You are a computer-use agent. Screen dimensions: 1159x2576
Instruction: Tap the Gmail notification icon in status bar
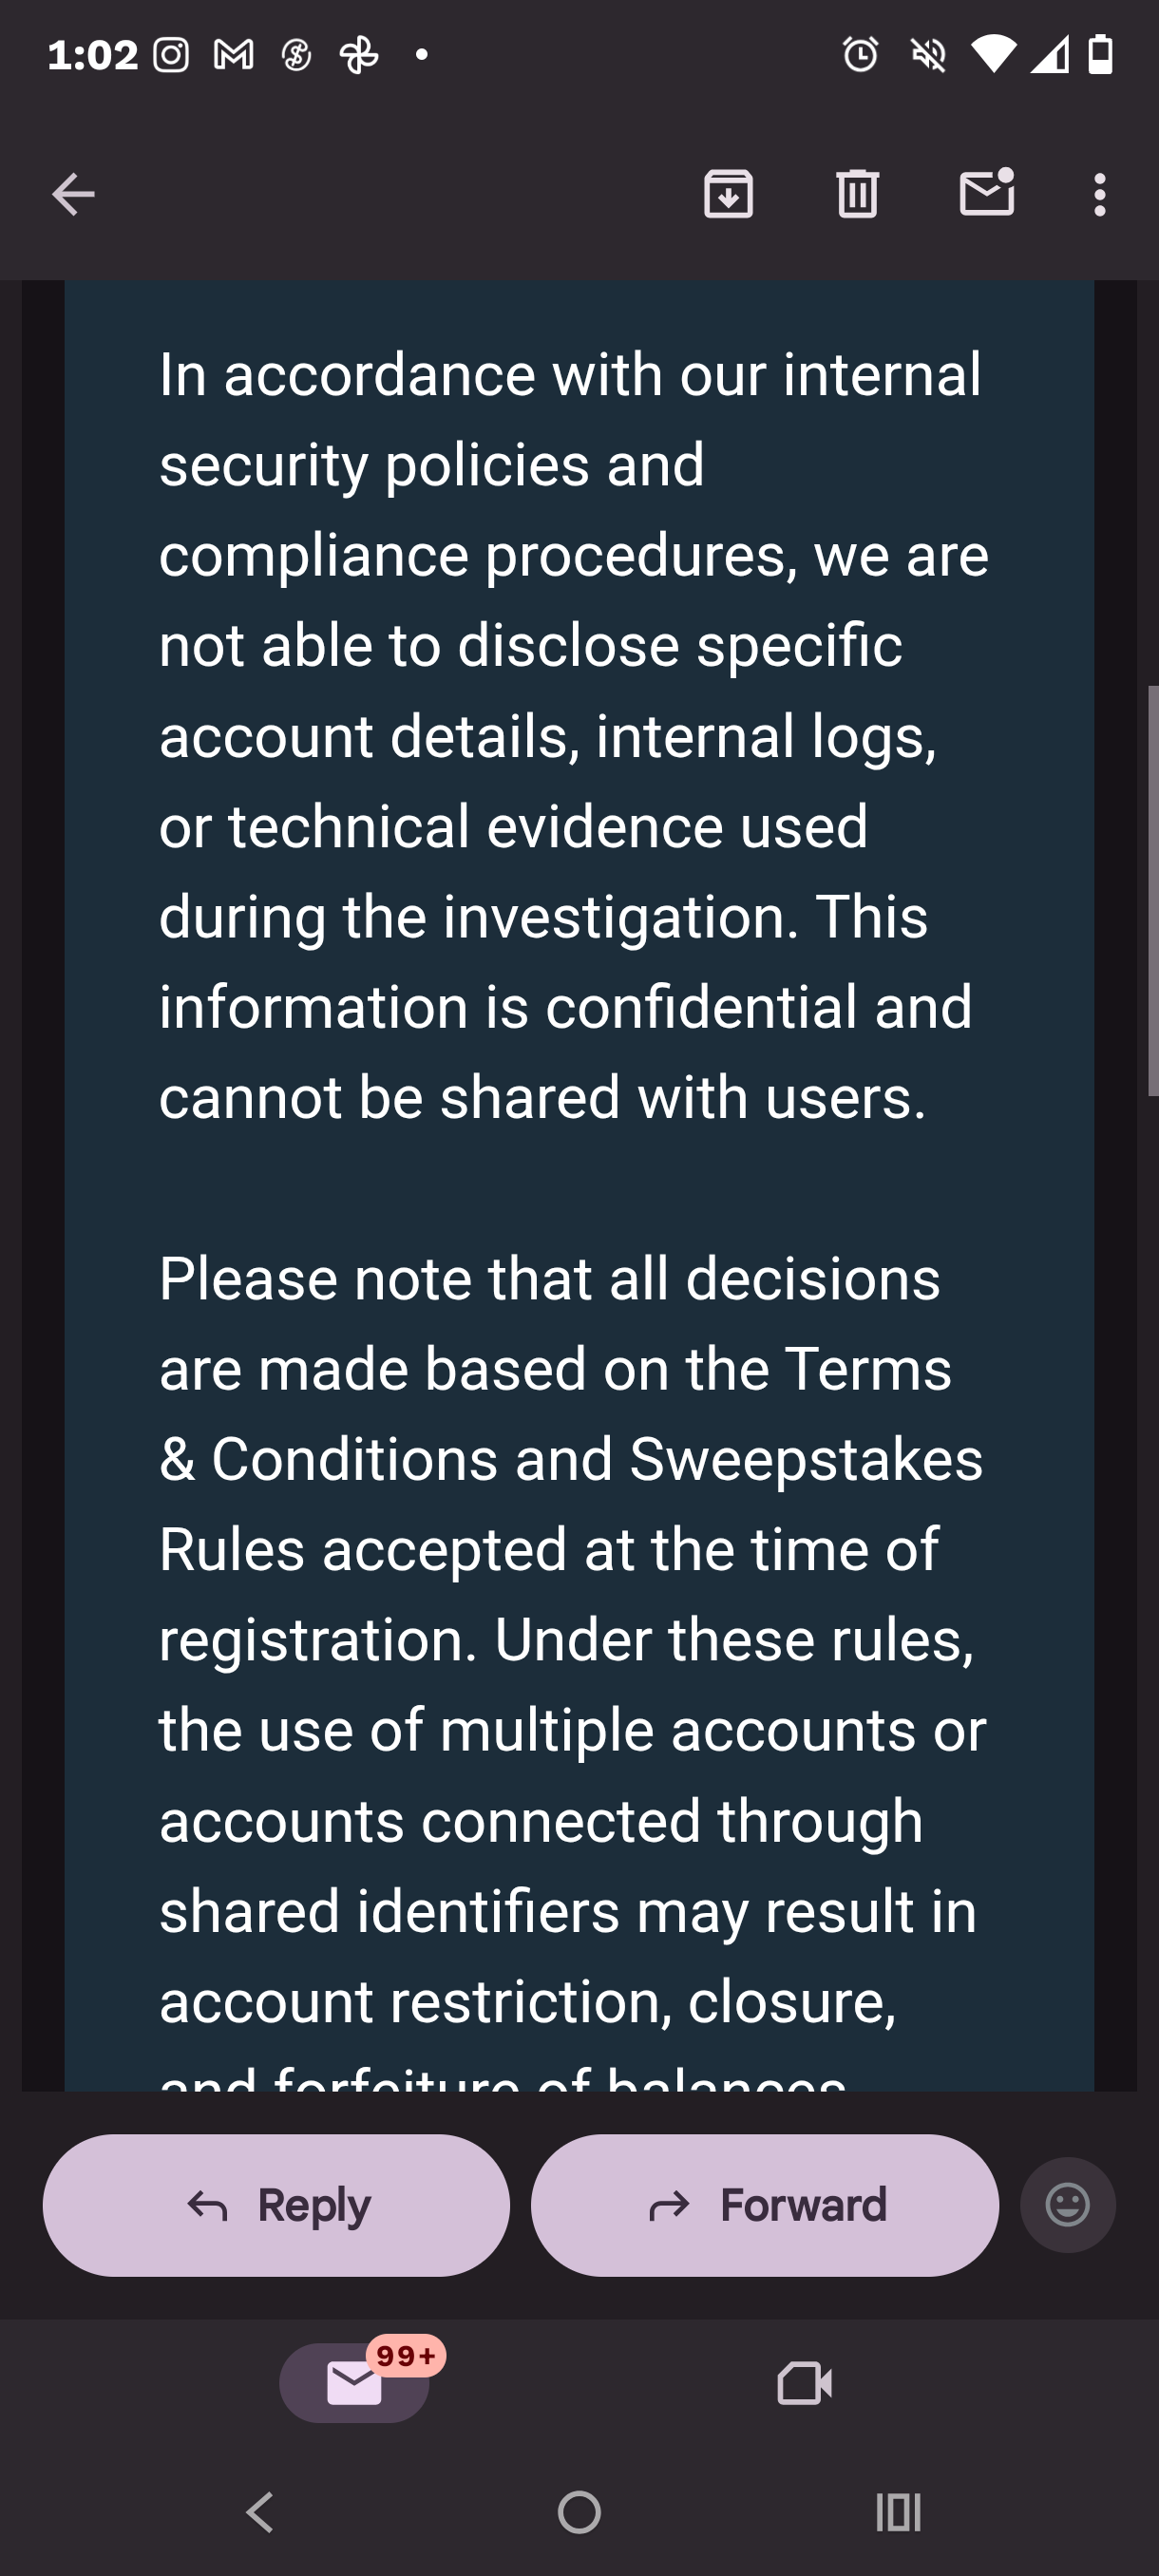click(x=233, y=55)
